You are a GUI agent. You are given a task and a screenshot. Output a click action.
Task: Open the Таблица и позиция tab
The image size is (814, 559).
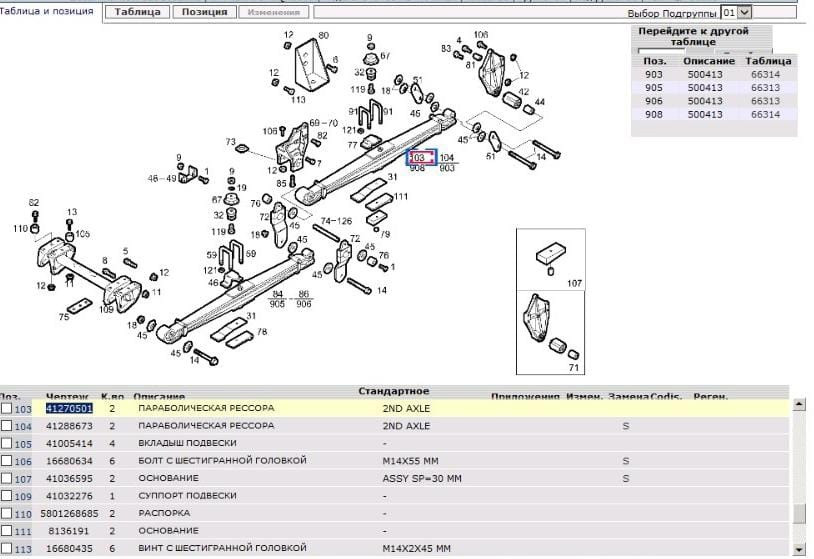[x=48, y=11]
